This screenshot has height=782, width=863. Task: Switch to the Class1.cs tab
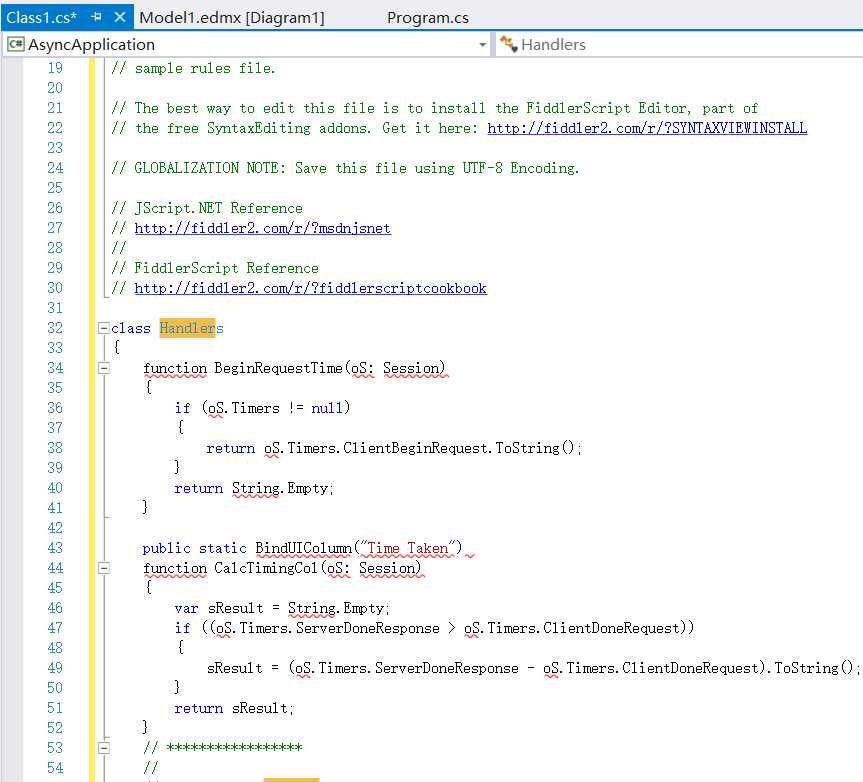[x=41, y=18]
